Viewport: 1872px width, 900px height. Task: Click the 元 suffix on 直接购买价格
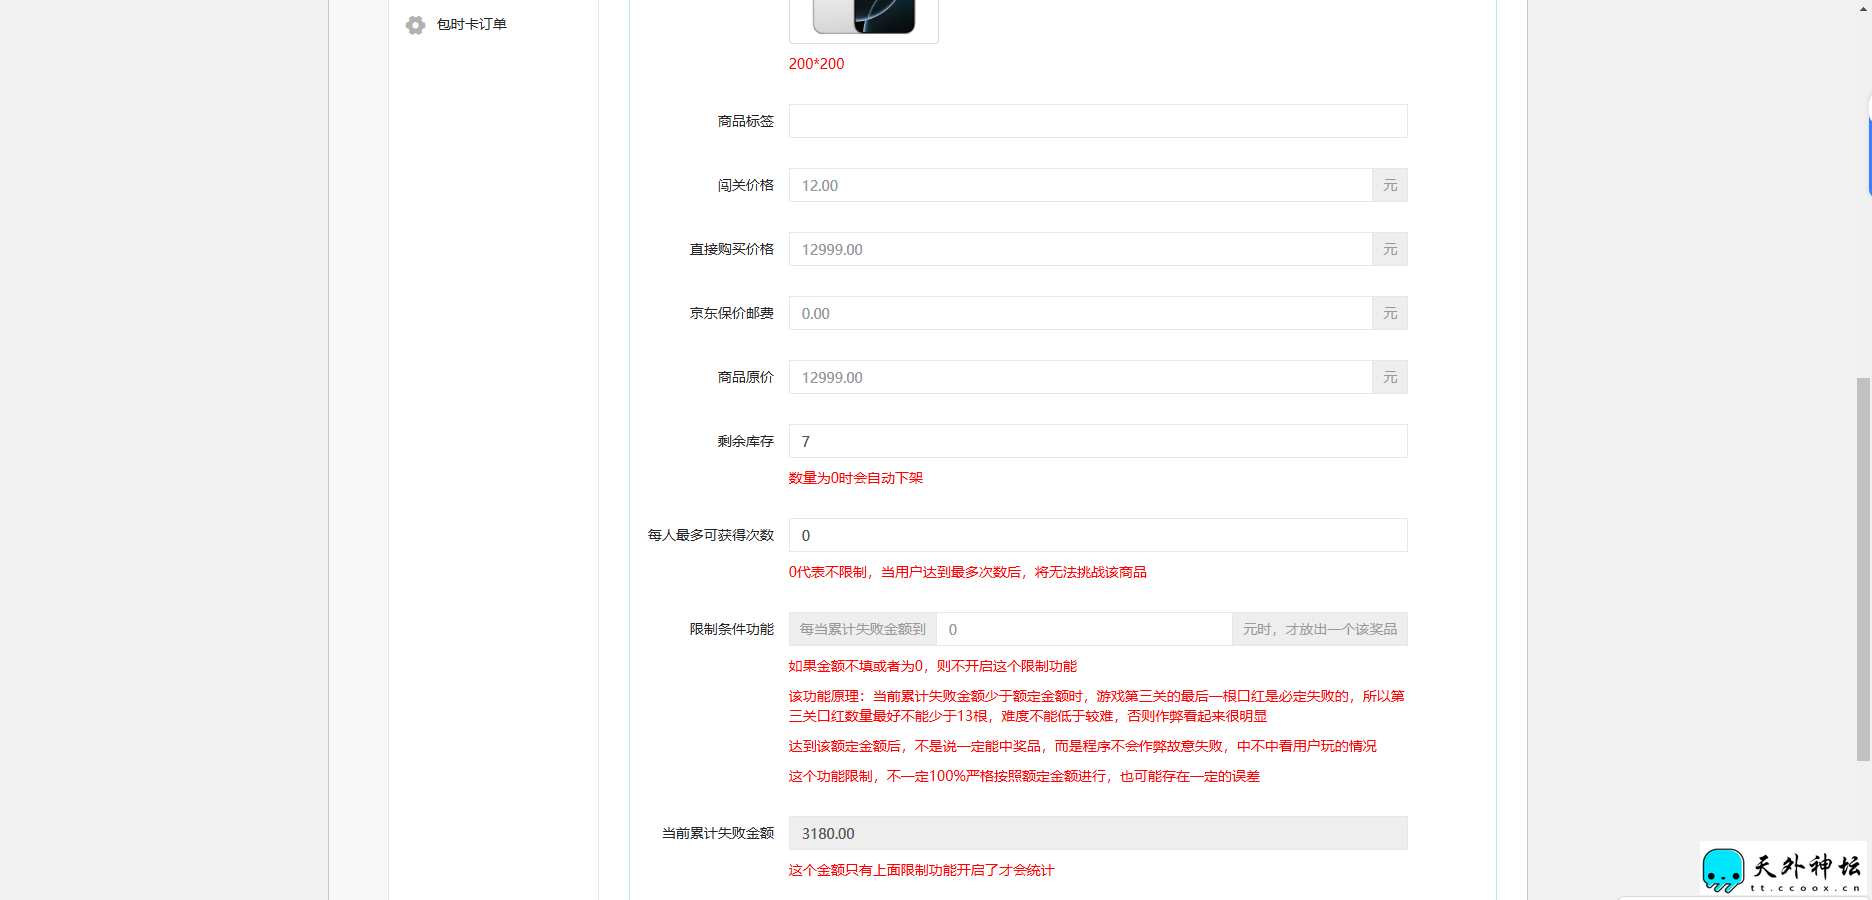coord(1390,249)
